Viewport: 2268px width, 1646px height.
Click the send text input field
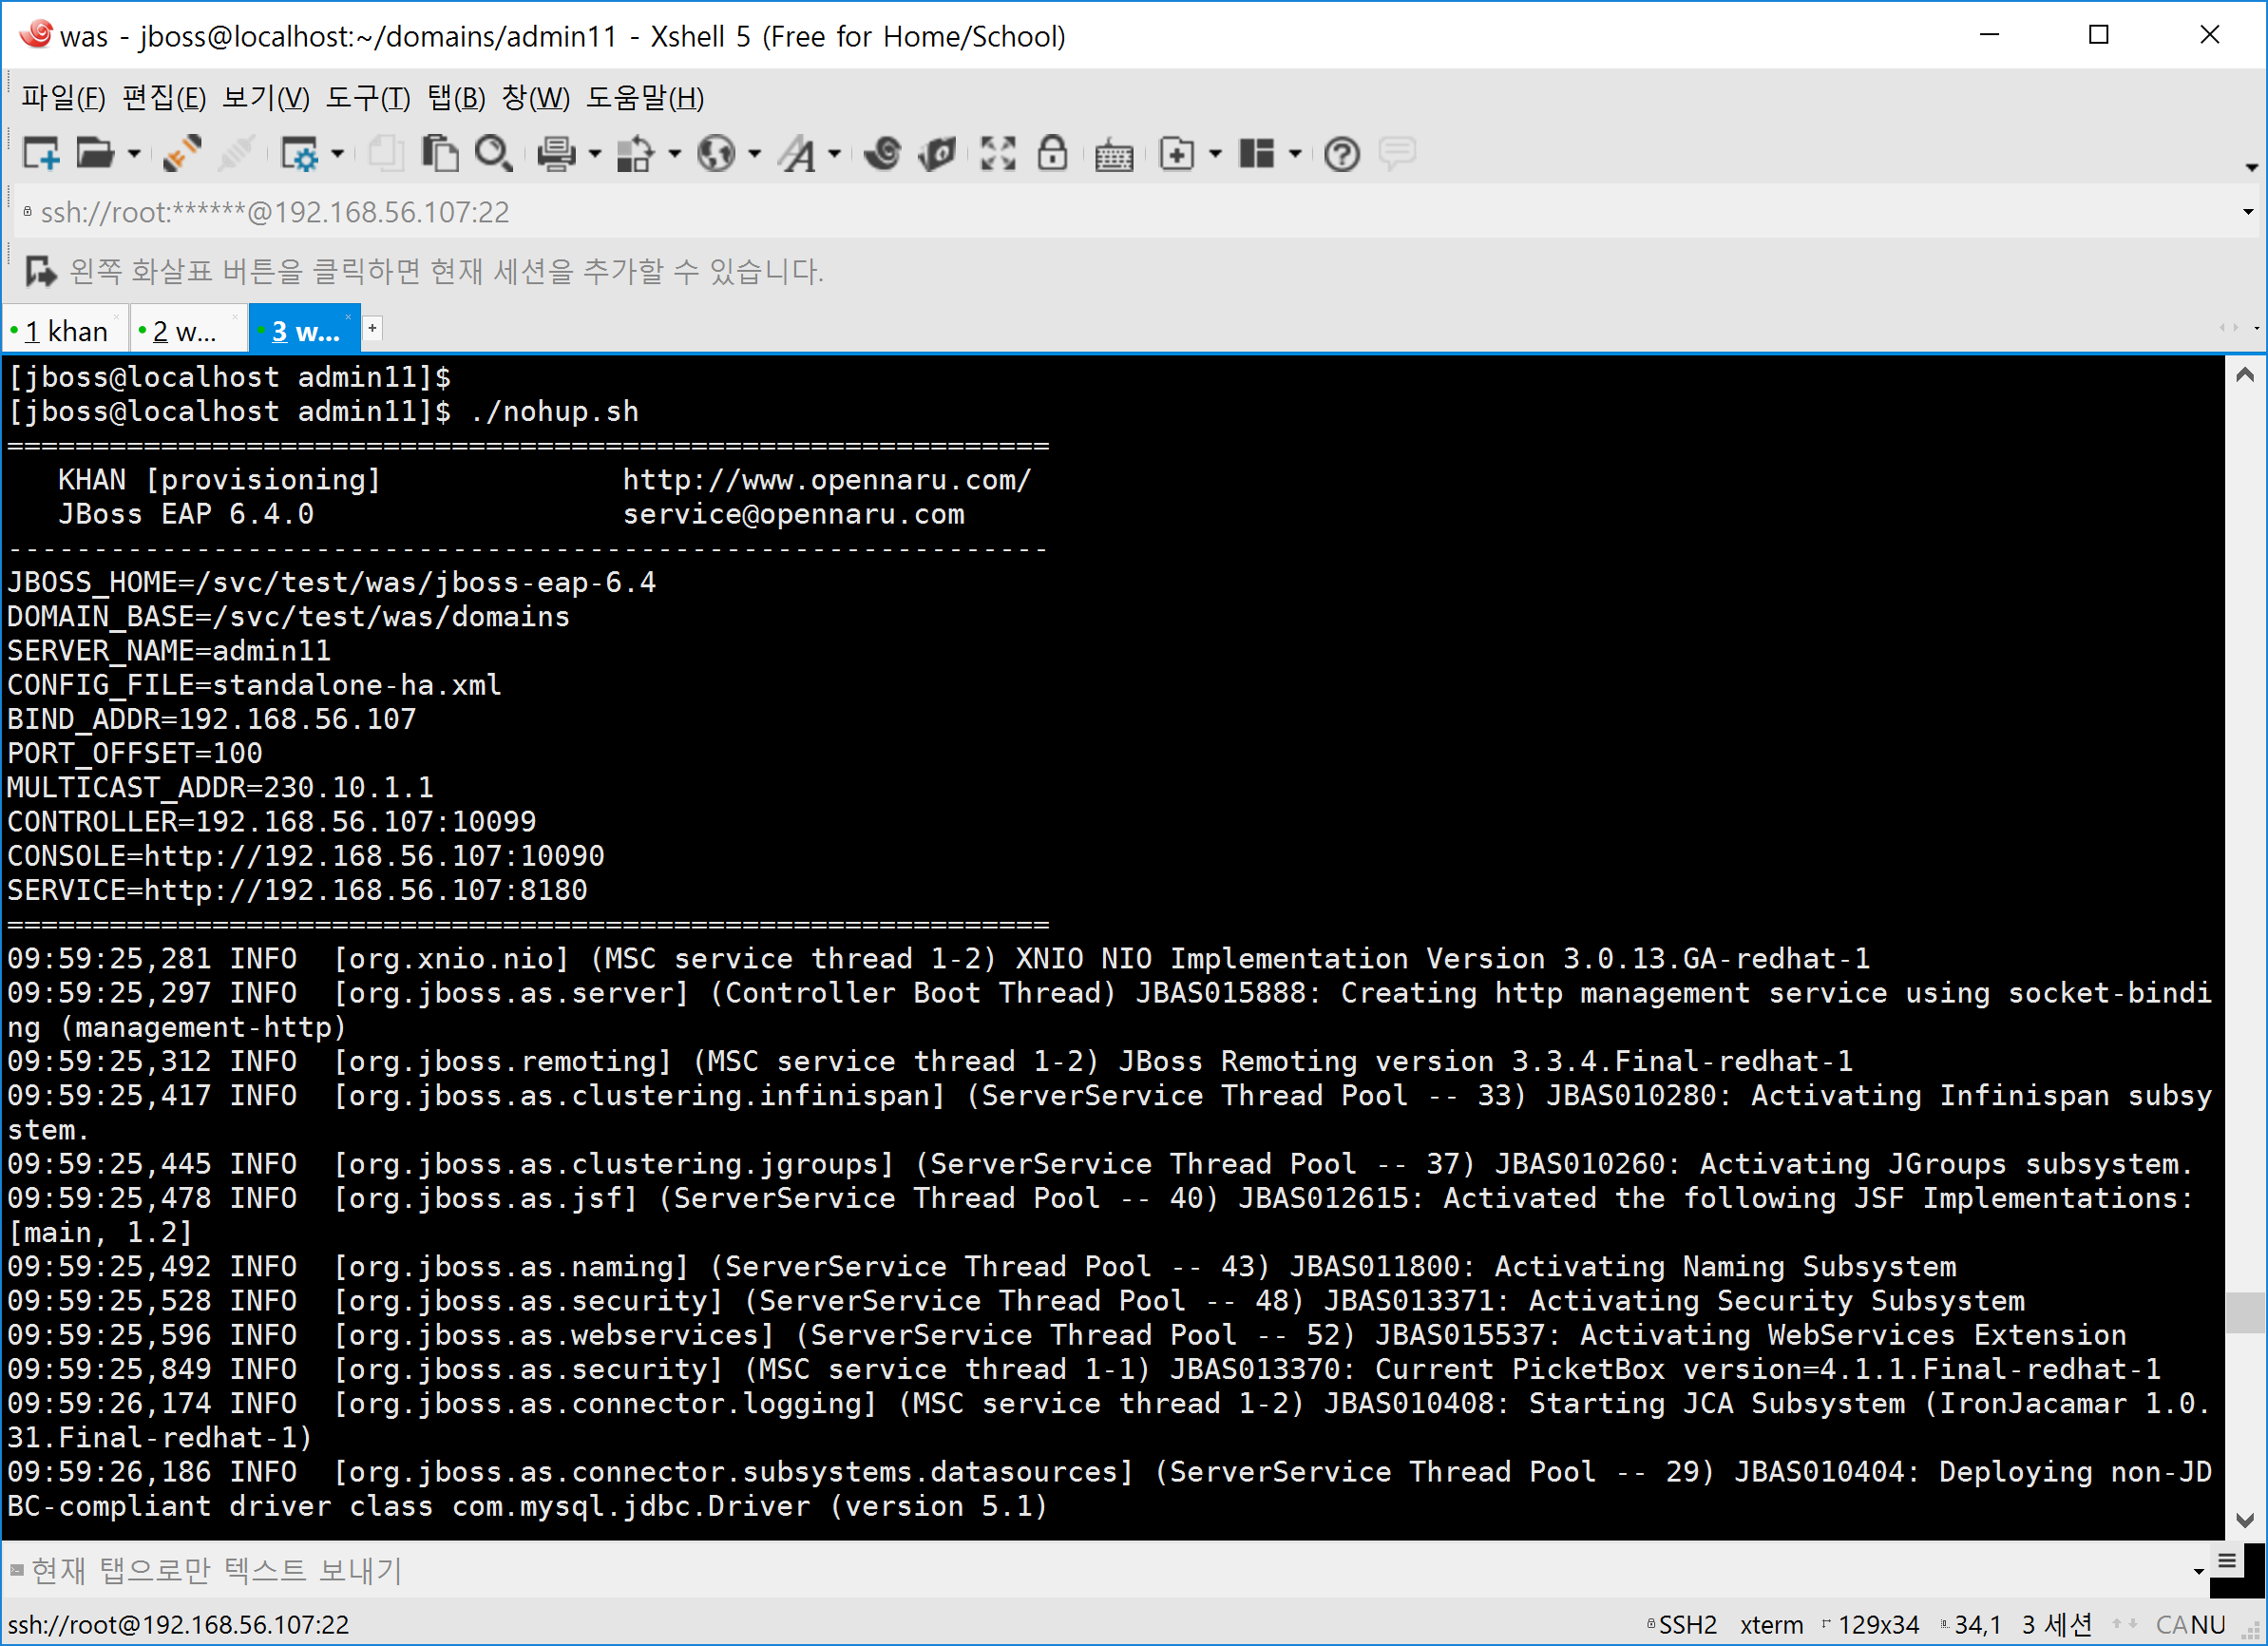pos(1000,1570)
